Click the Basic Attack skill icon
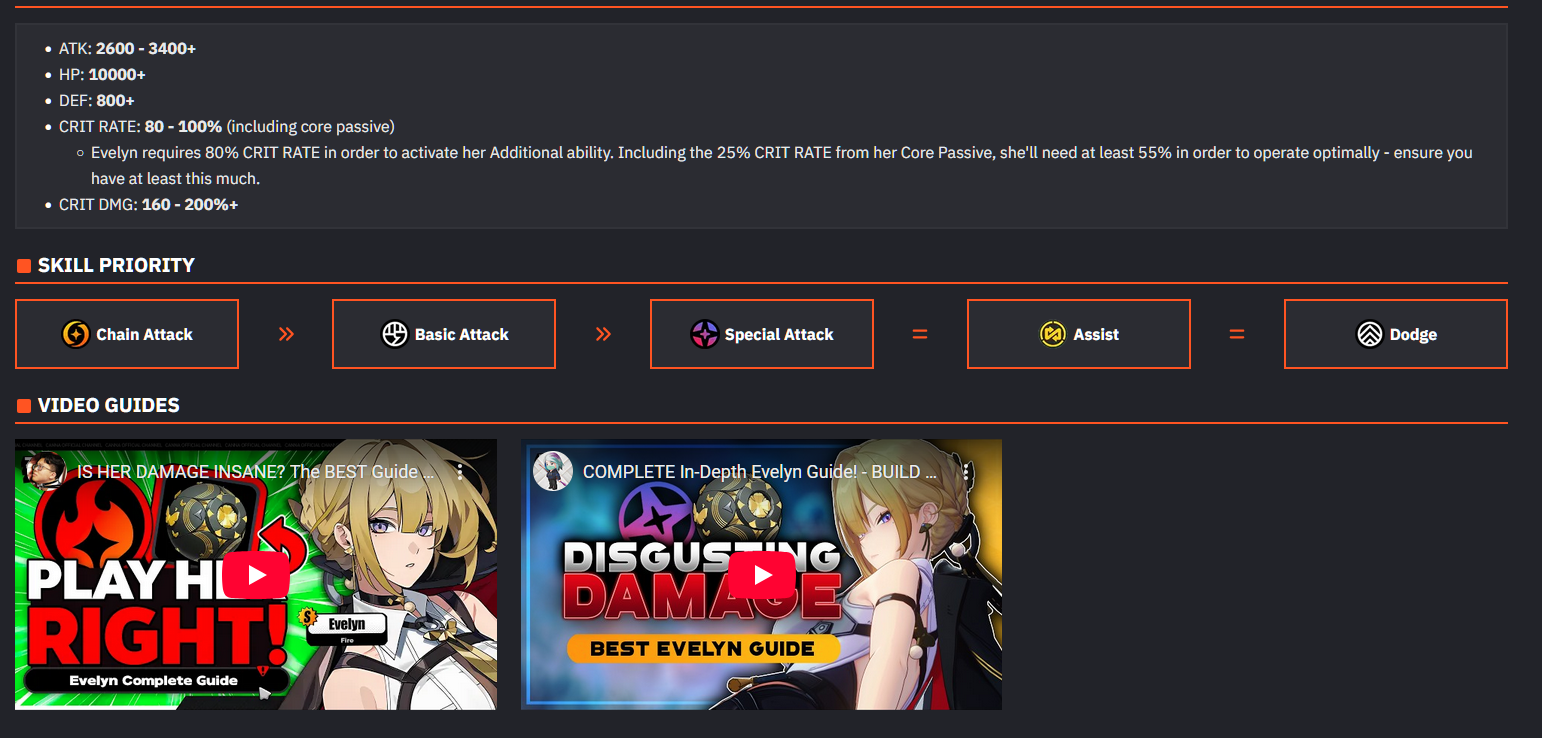 395,334
